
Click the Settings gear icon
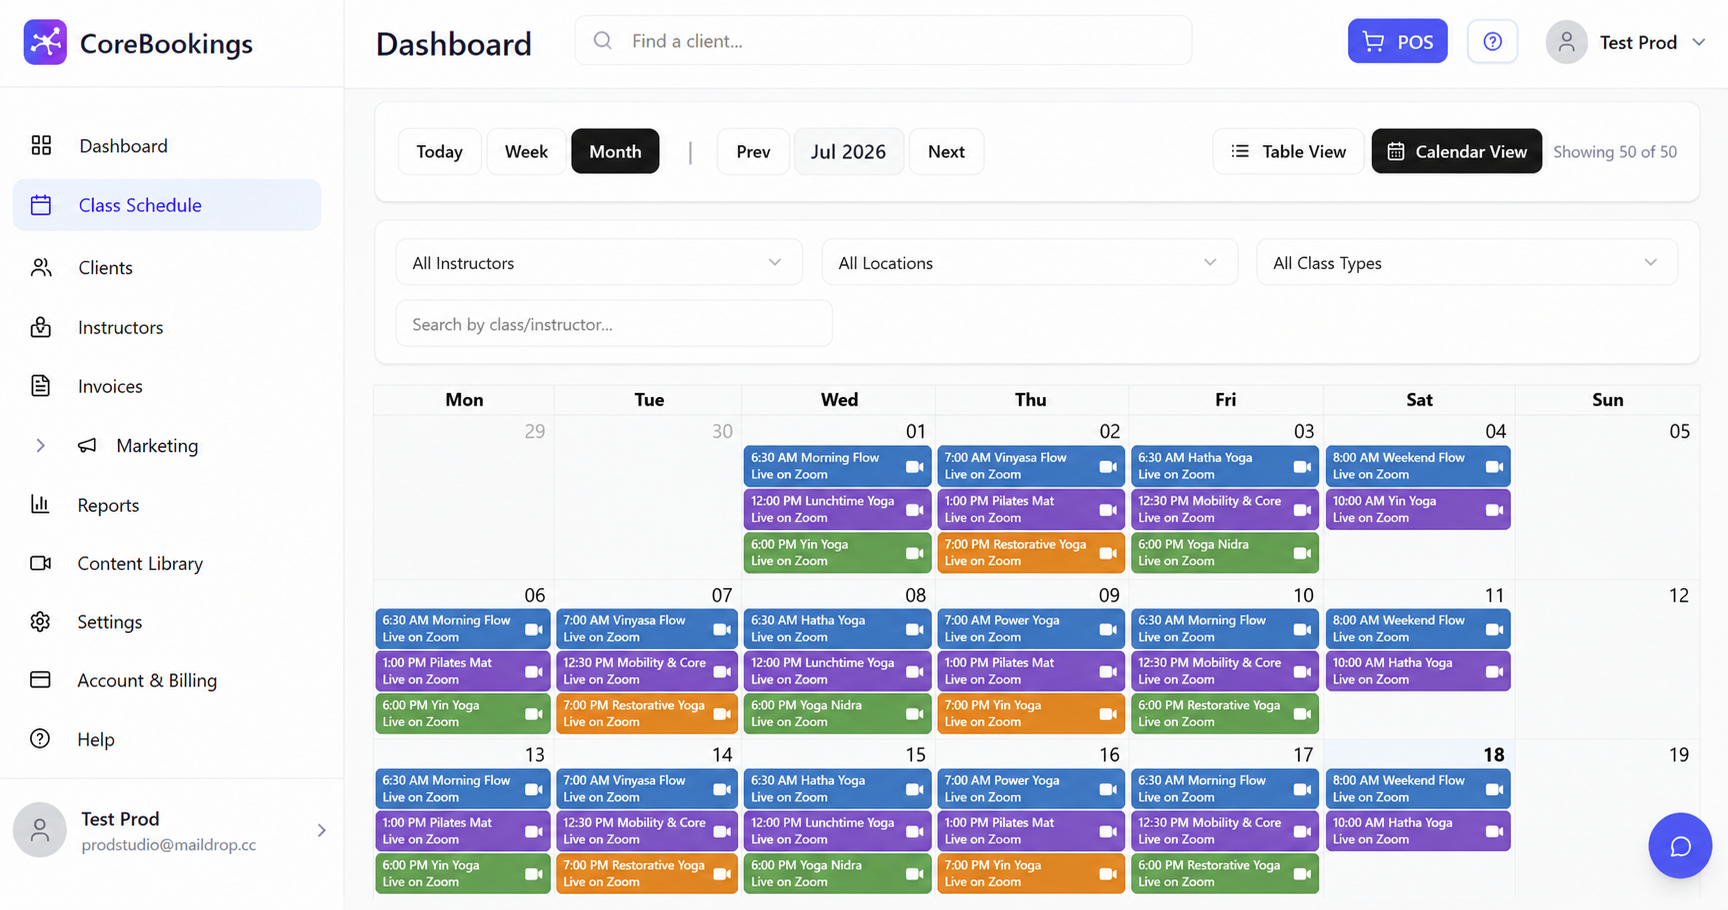(41, 621)
